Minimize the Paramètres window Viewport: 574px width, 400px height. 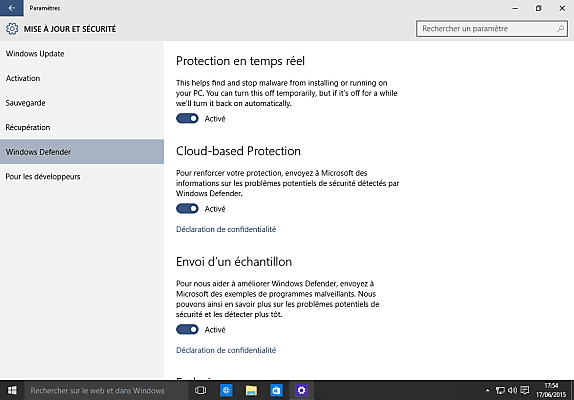(515, 8)
